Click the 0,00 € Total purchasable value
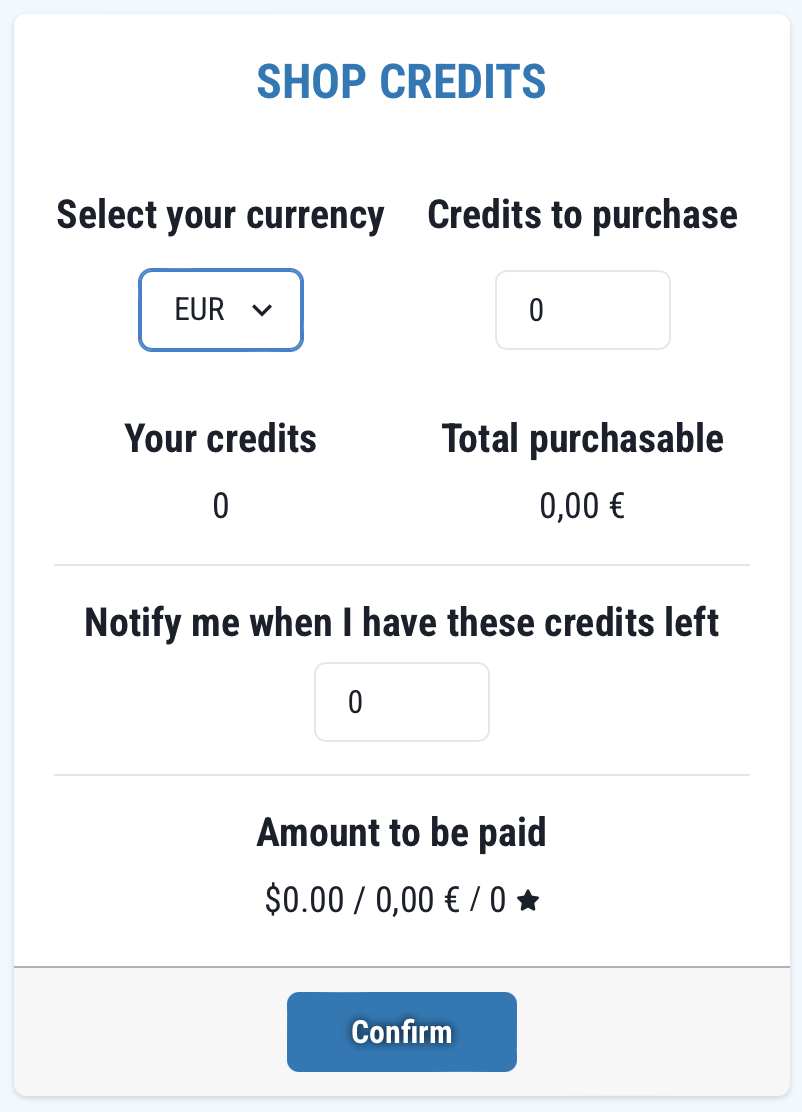This screenshot has width=802, height=1112. coord(582,506)
